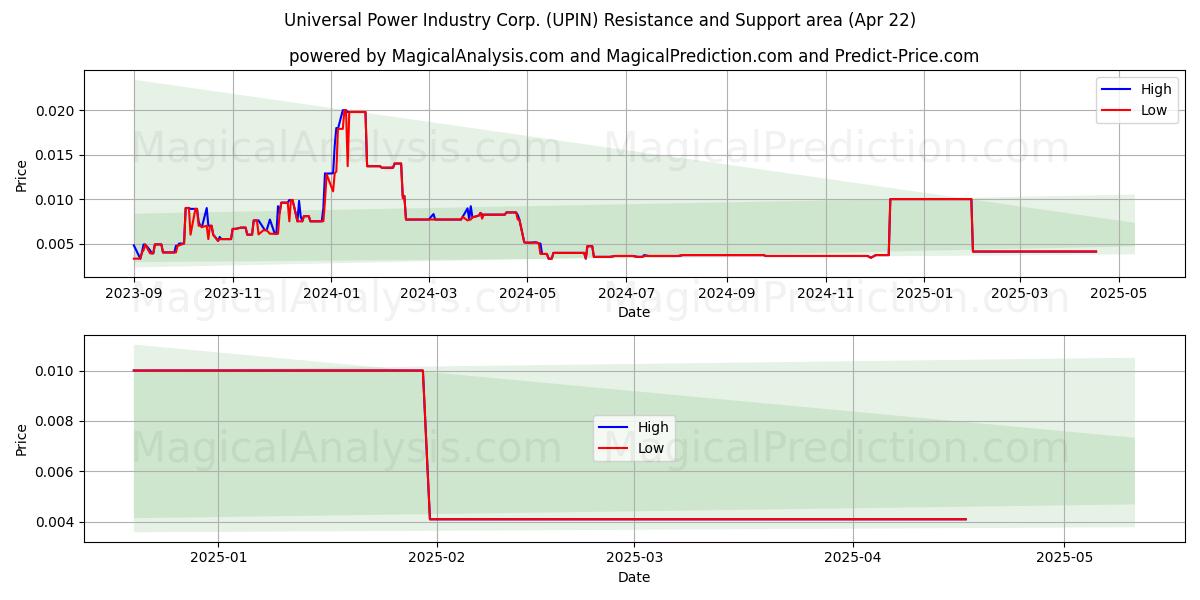Click the '0.004' price tick in bottom chart
Viewport: 1200px width, 600px height.
click(57, 523)
